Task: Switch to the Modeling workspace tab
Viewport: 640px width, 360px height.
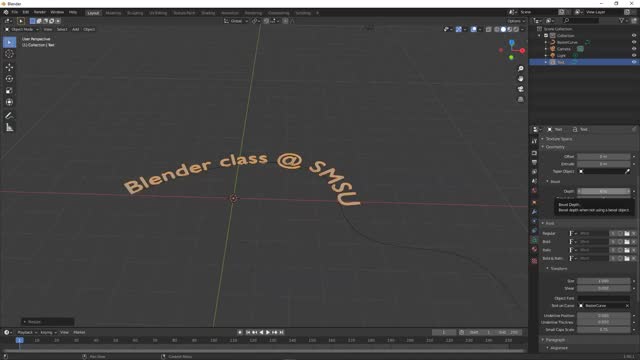Action: [x=113, y=13]
